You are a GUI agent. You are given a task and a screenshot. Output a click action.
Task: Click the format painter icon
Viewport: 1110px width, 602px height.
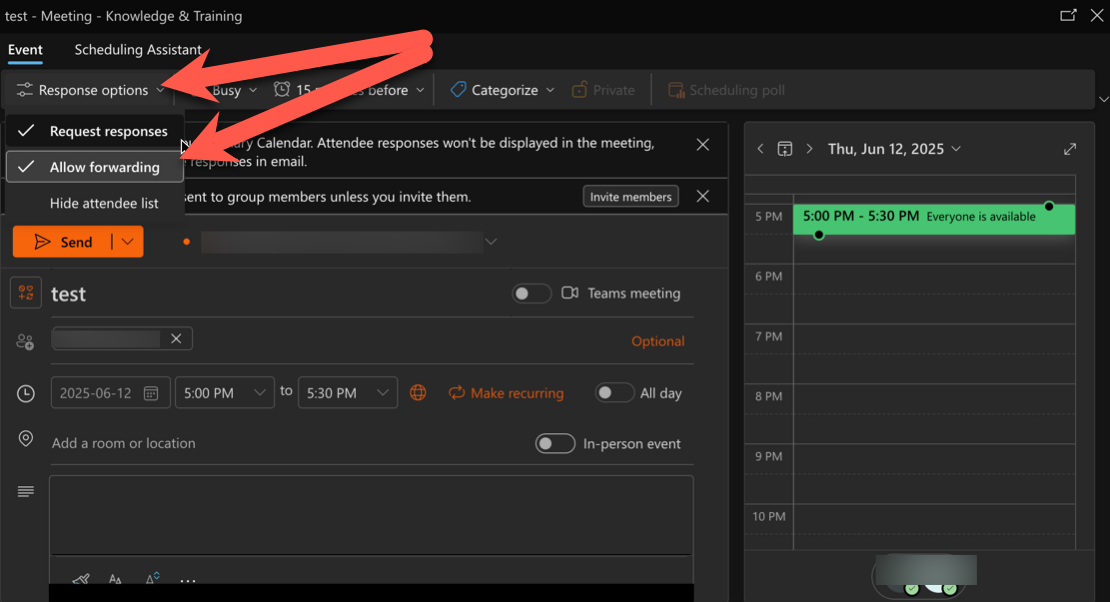(81, 580)
